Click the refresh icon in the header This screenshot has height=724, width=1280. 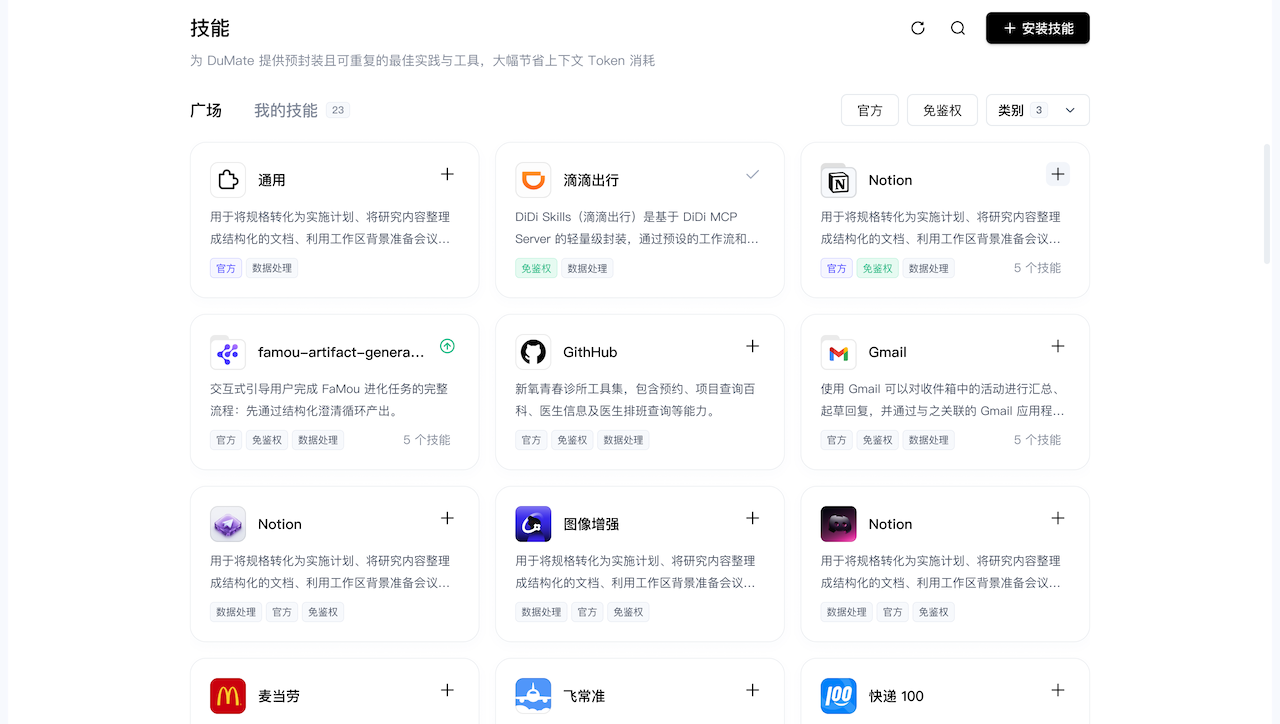pos(918,28)
